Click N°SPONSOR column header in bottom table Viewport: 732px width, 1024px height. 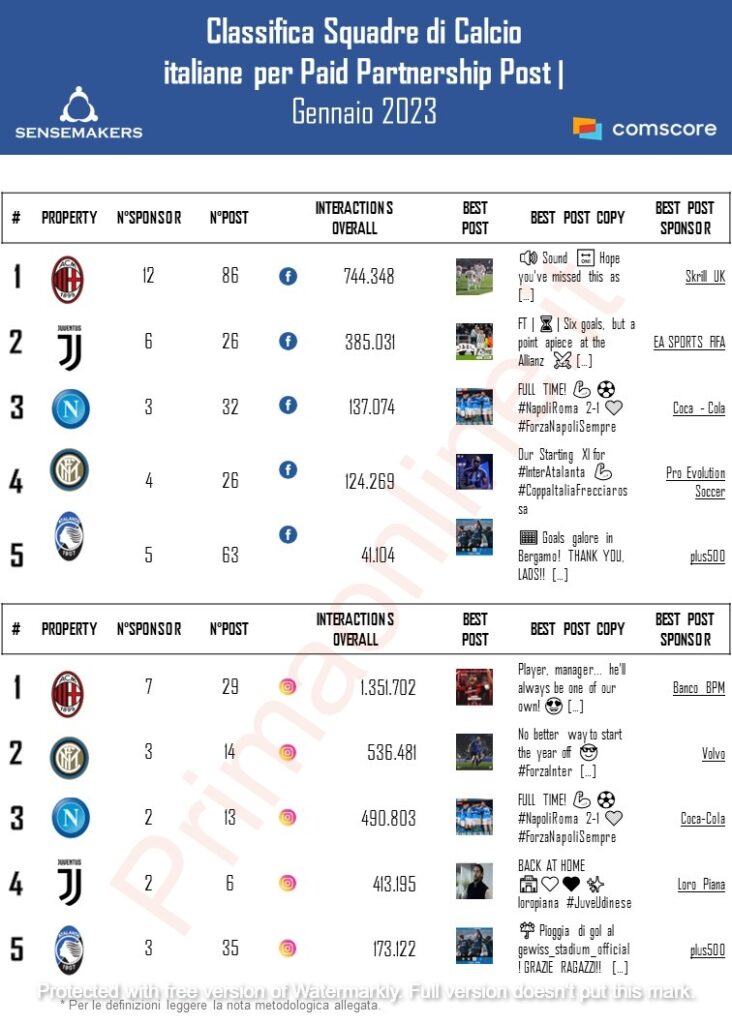tap(149, 629)
